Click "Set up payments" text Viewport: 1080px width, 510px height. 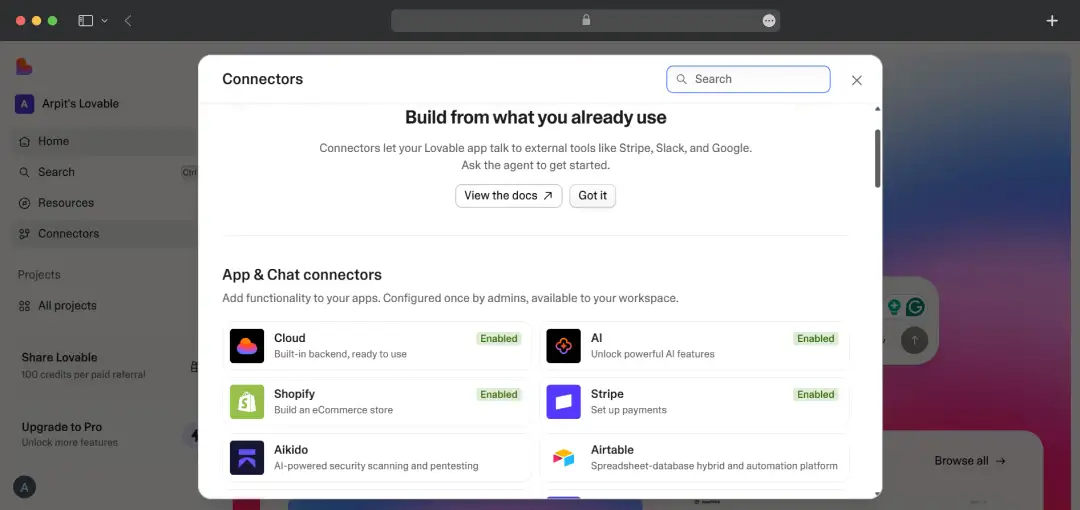pos(629,410)
